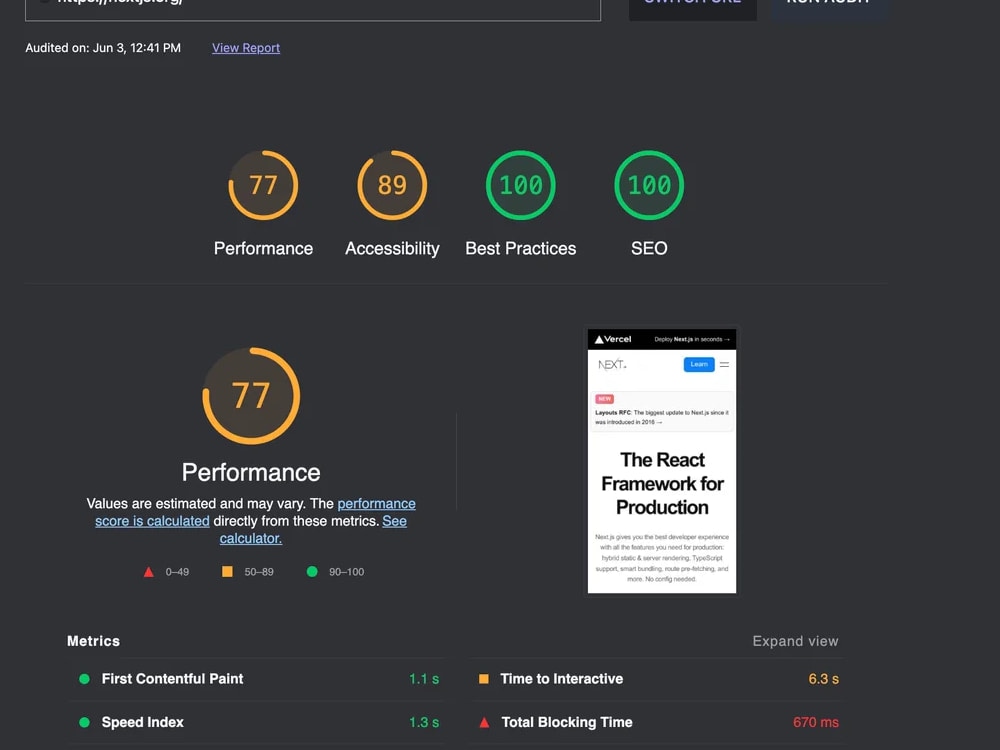
Task: Click Expand view in Metrics section
Action: pos(795,641)
